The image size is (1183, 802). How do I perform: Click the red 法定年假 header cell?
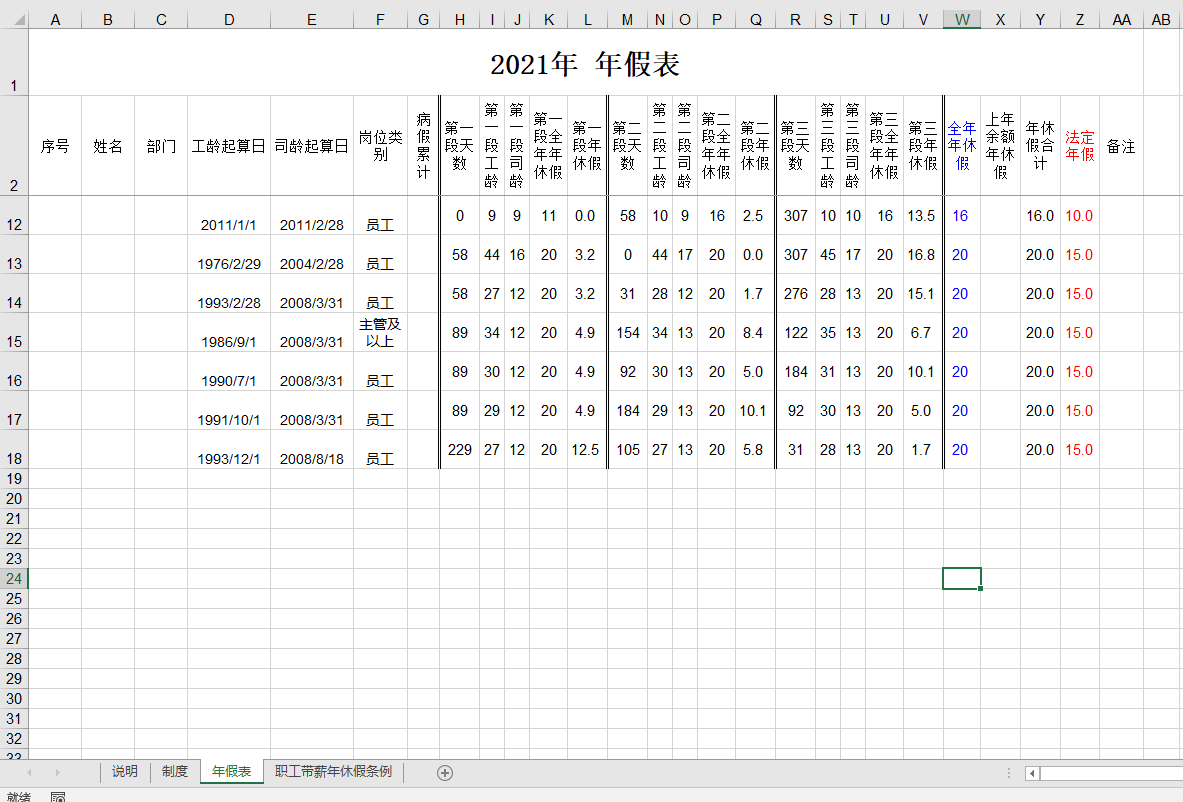coord(1080,146)
